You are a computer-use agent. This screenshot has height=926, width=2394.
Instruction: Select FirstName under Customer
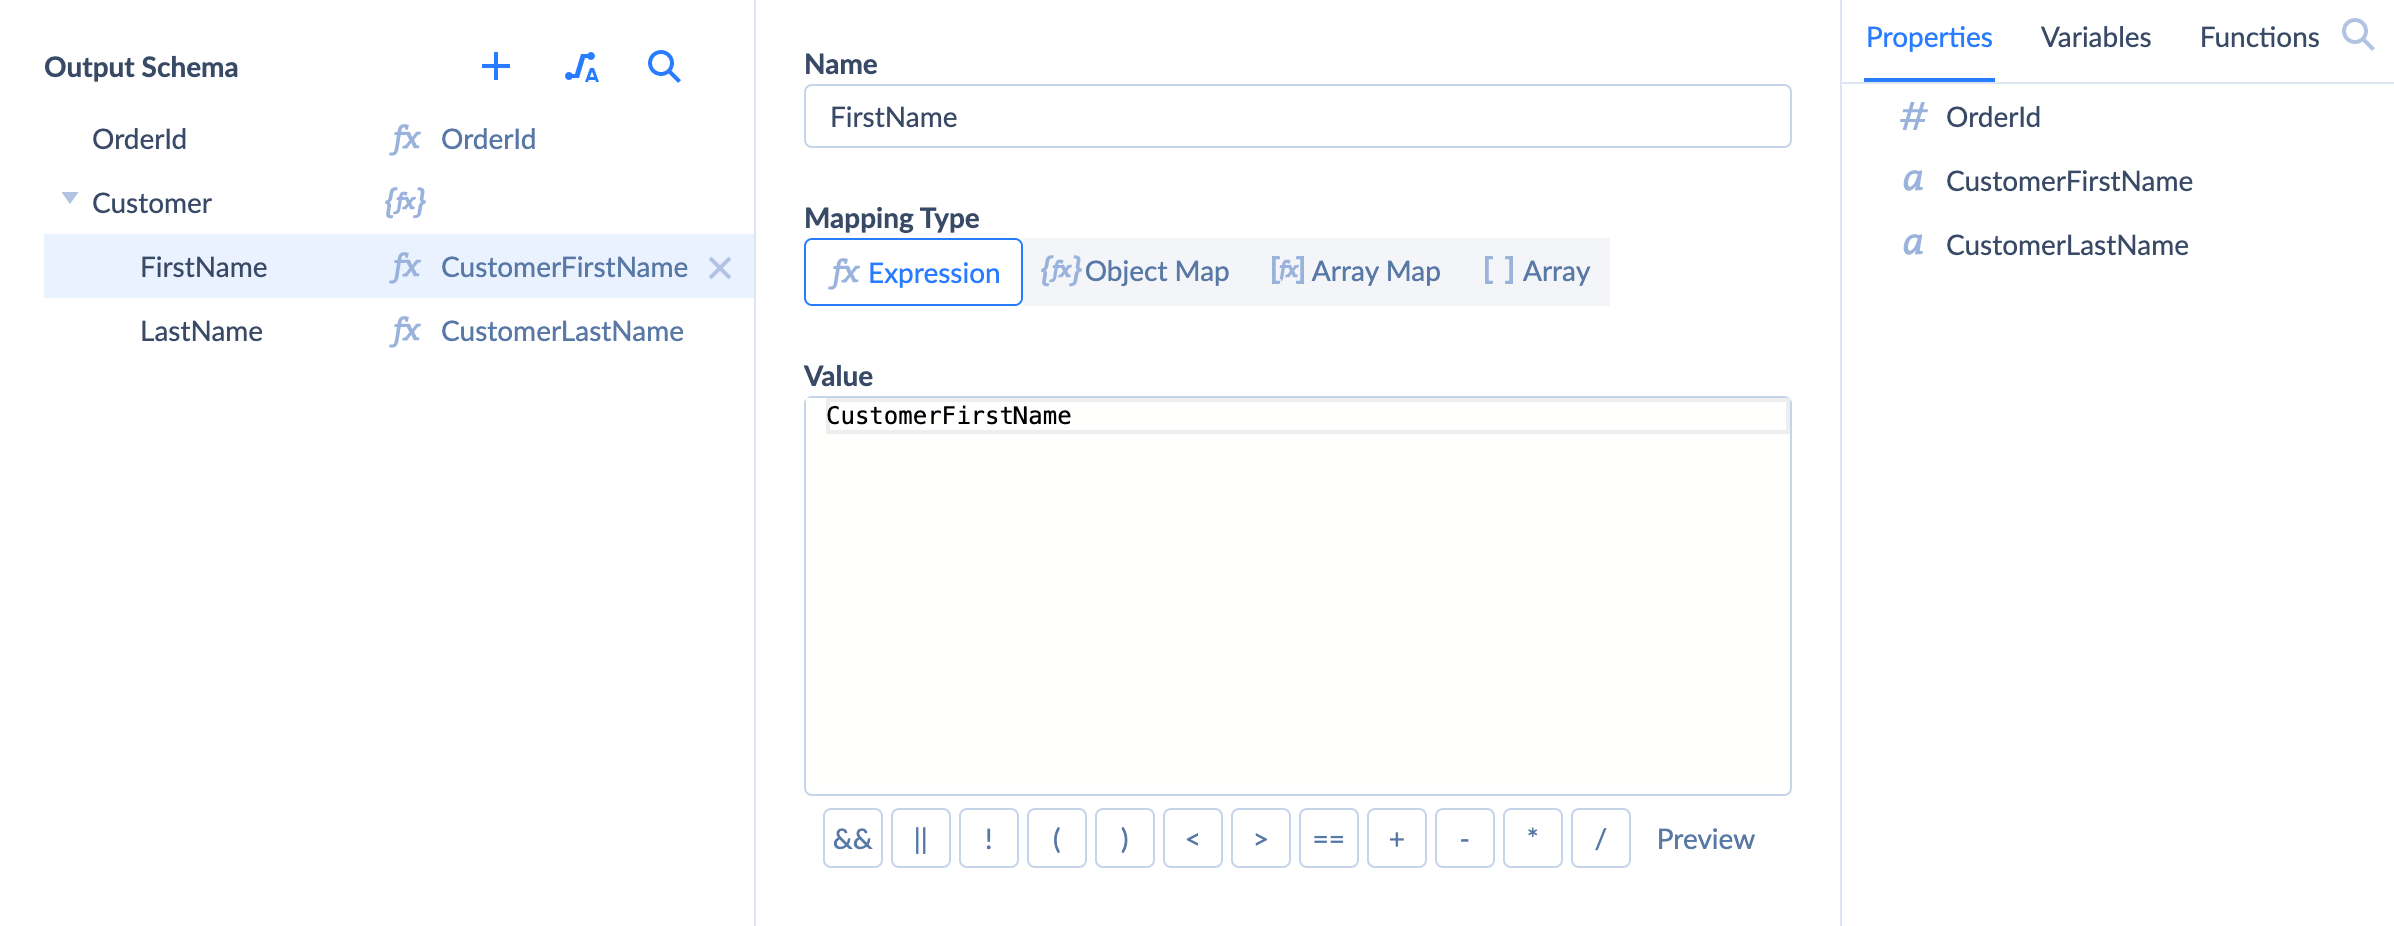tap(204, 267)
